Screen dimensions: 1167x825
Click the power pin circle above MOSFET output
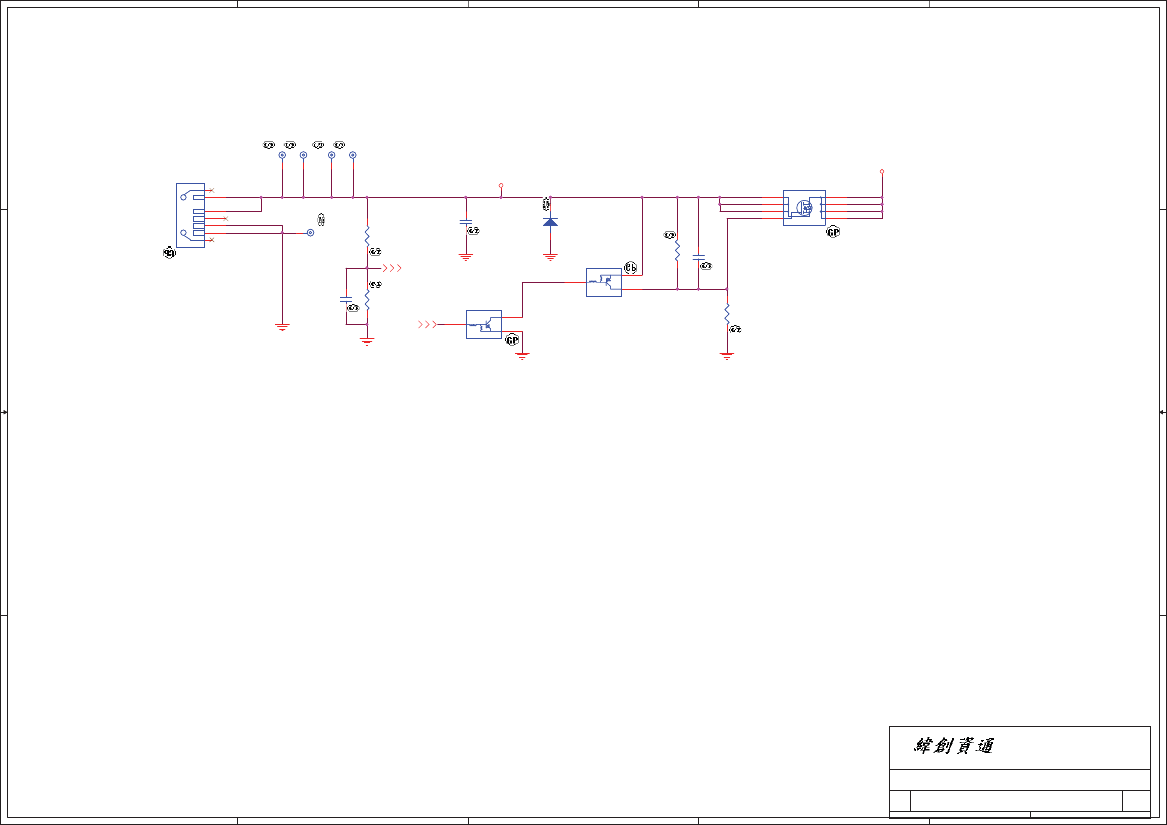click(x=882, y=171)
